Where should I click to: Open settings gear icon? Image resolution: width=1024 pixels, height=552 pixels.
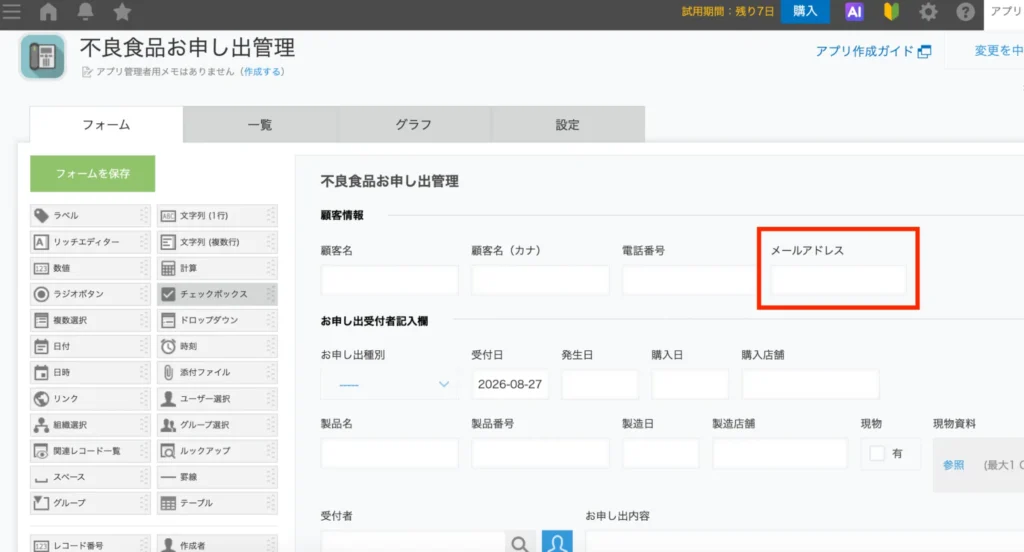[928, 12]
